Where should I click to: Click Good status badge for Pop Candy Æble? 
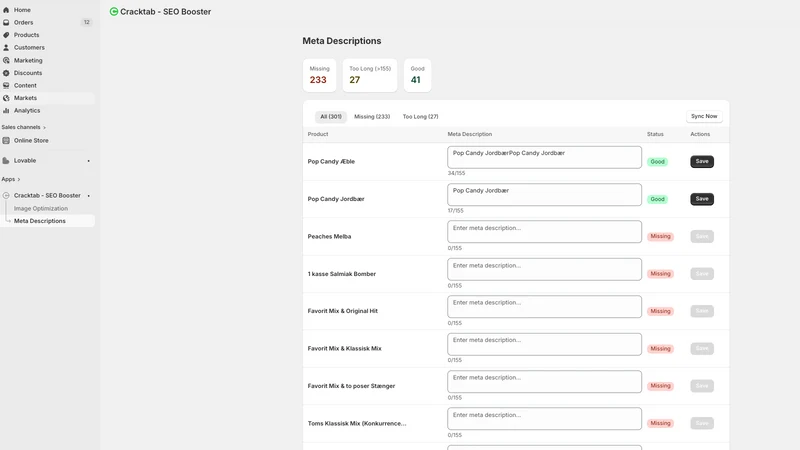pos(657,162)
